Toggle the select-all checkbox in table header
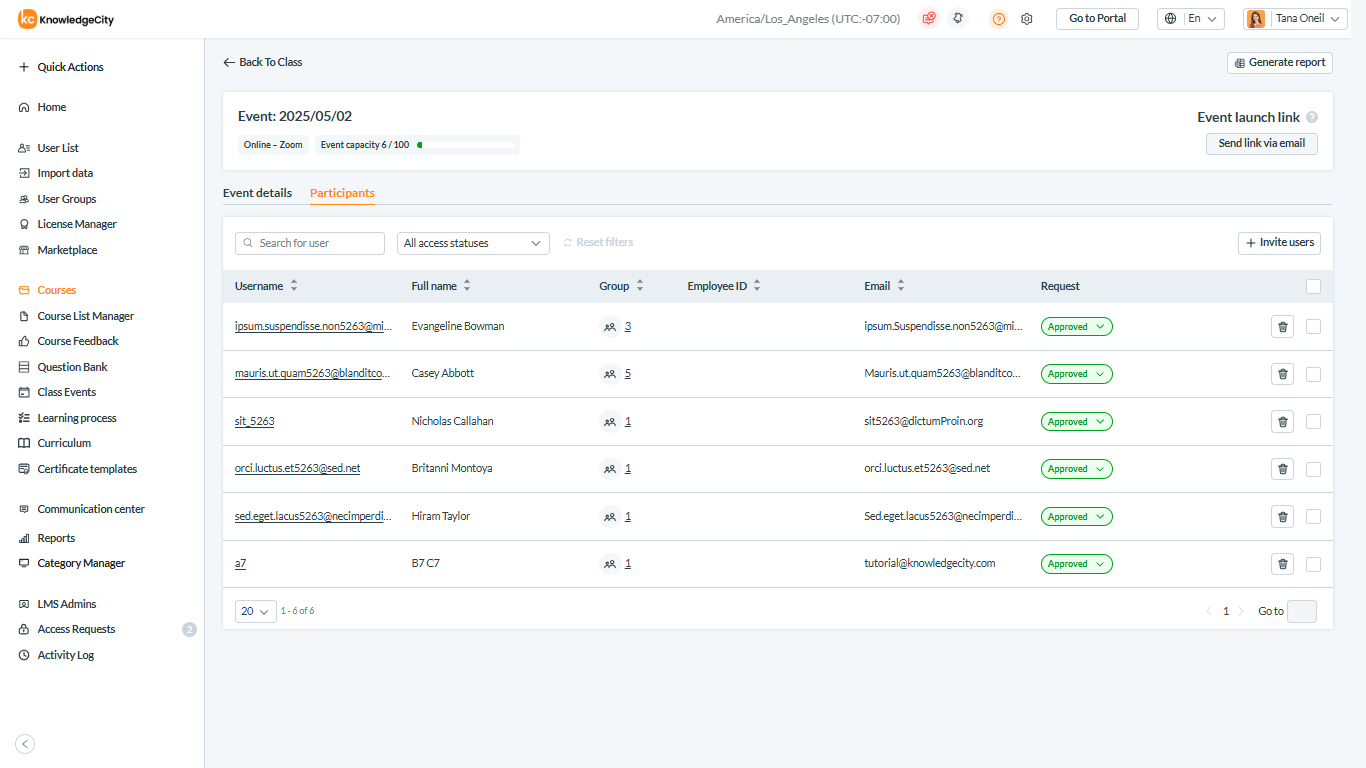 1313,287
